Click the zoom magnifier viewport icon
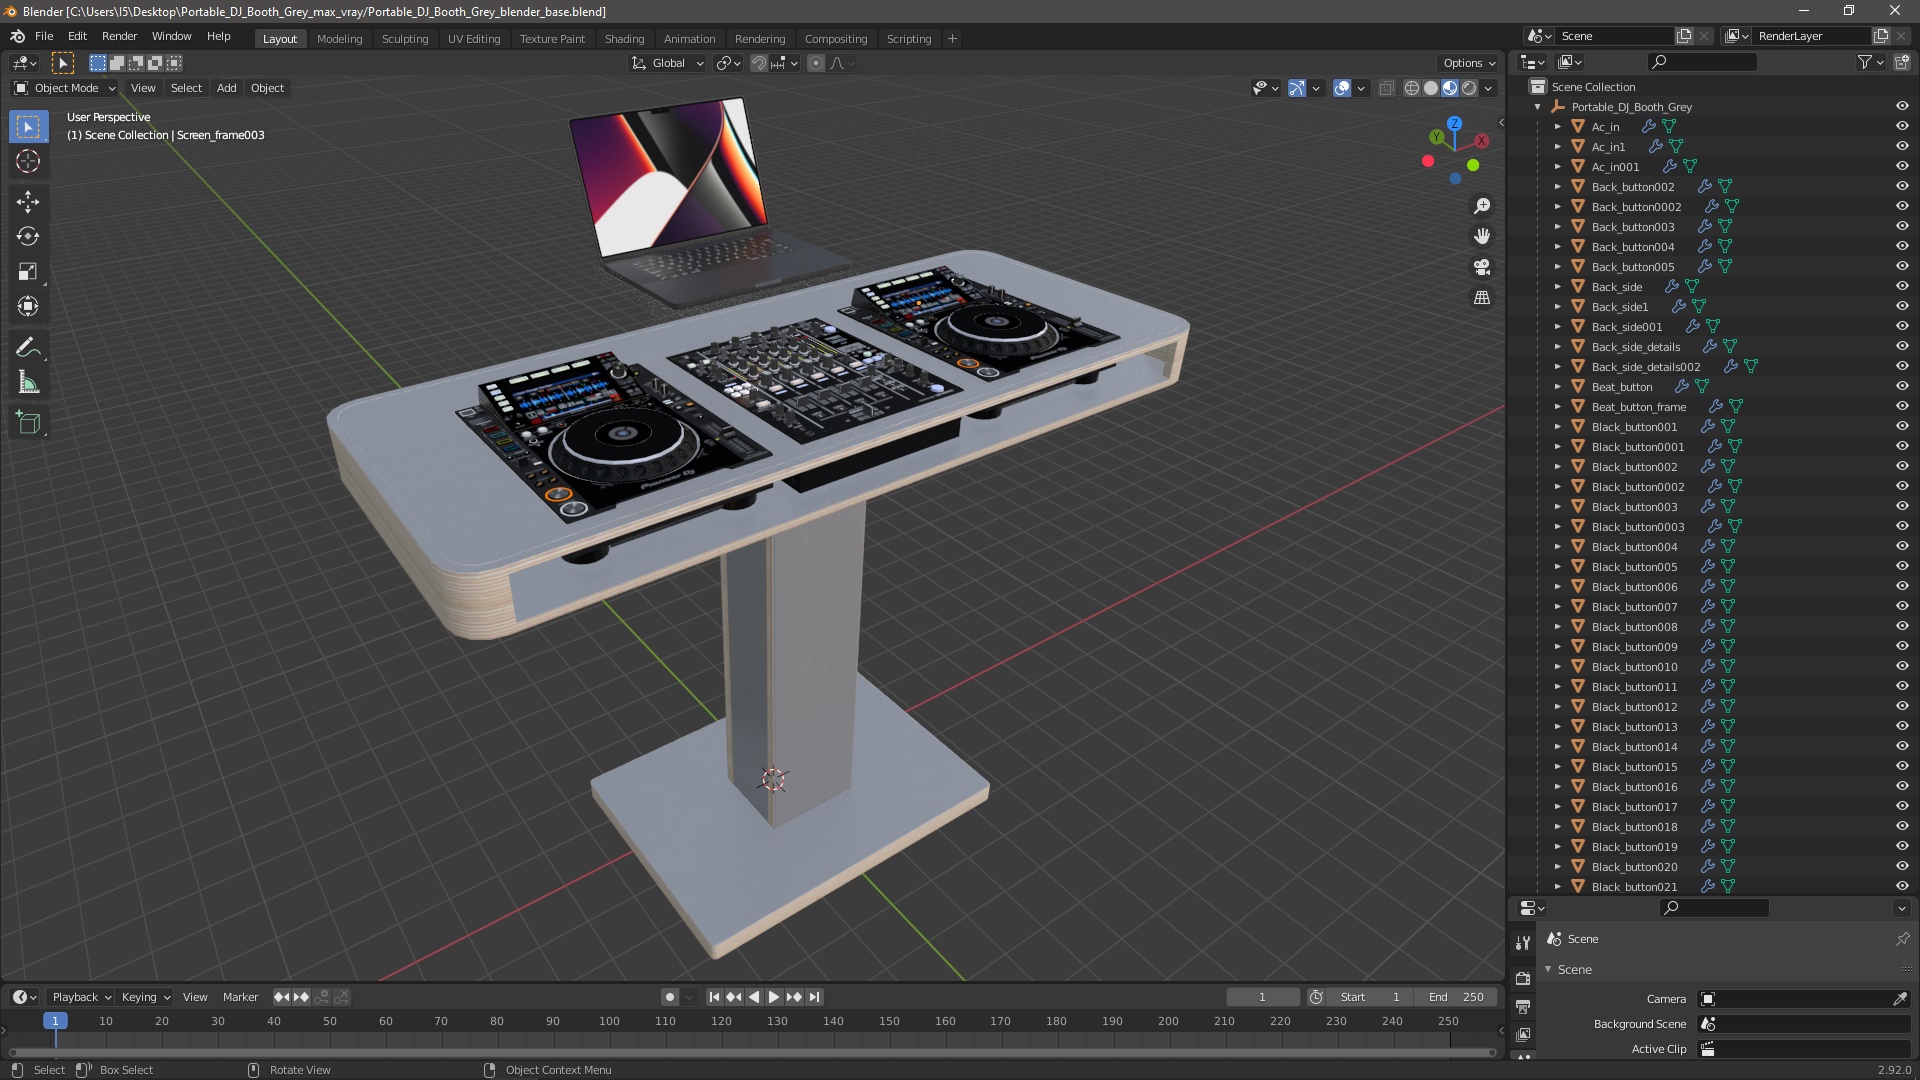The height and width of the screenshot is (1080, 1920). tap(1482, 206)
